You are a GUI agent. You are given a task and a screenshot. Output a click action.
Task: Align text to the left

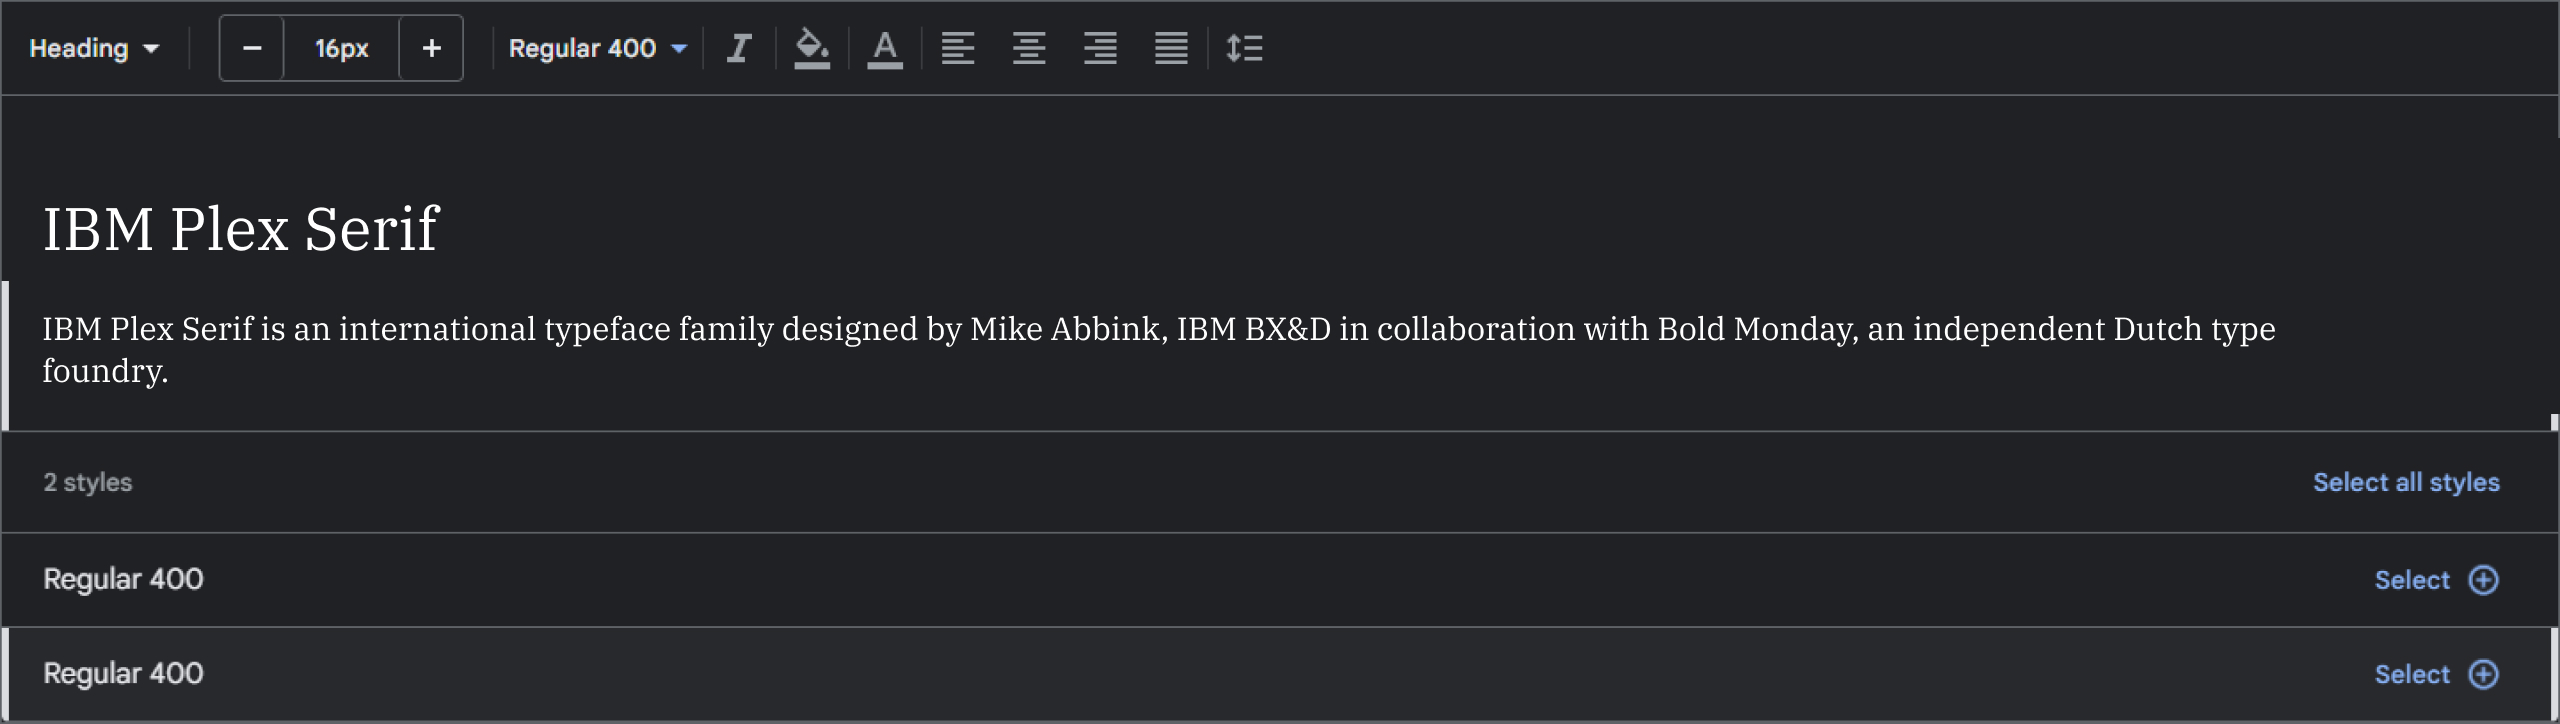958,48
